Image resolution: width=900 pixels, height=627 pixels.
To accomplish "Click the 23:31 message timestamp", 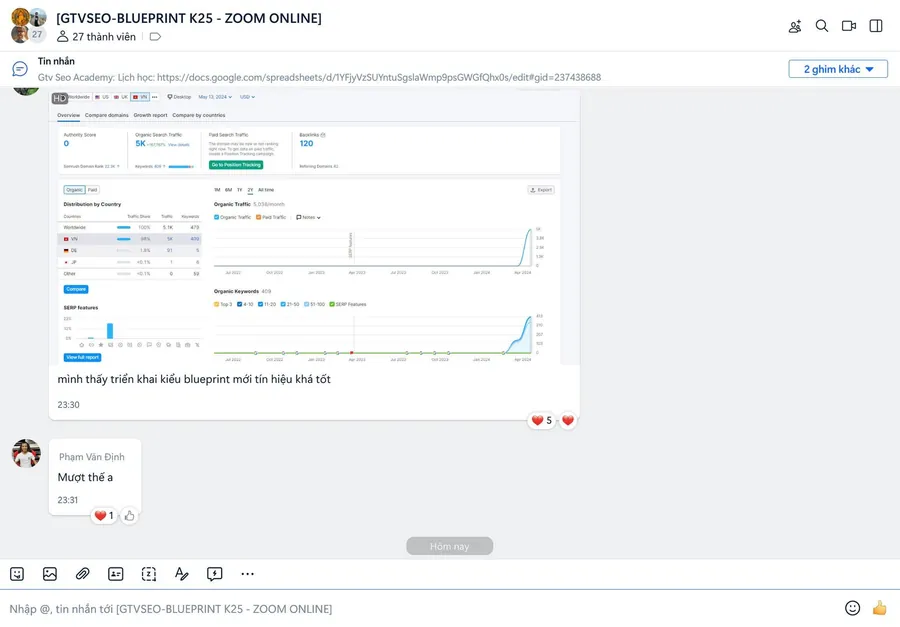I will (x=68, y=500).
